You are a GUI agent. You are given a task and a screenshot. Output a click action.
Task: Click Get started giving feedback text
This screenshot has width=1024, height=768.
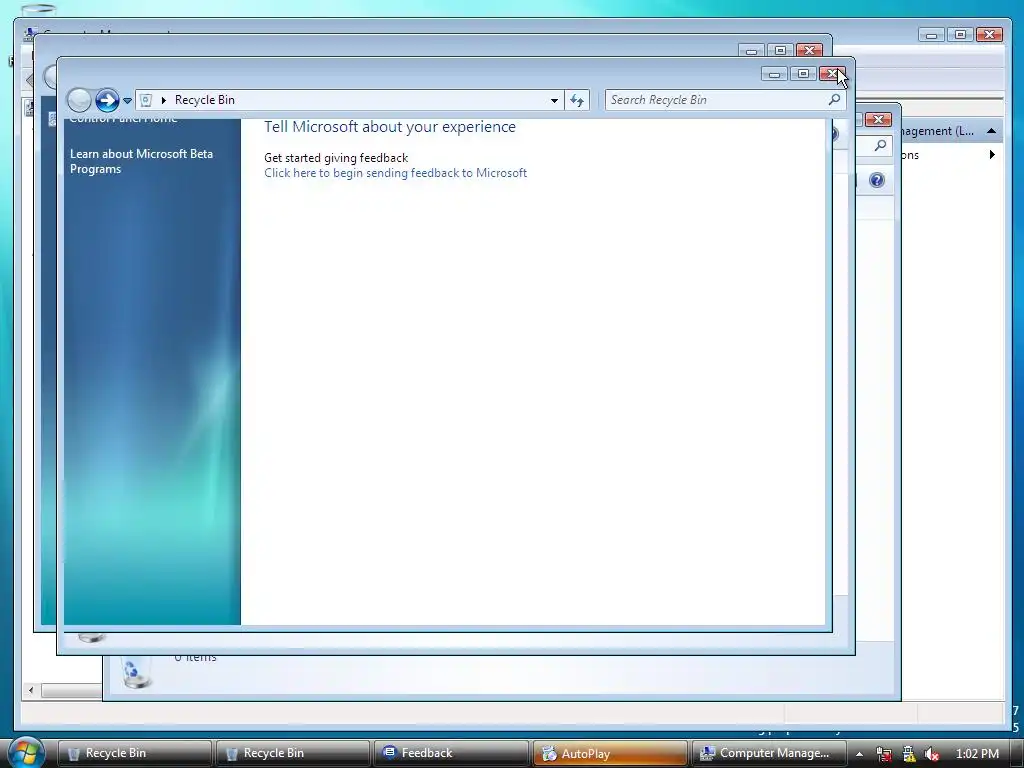(336, 158)
